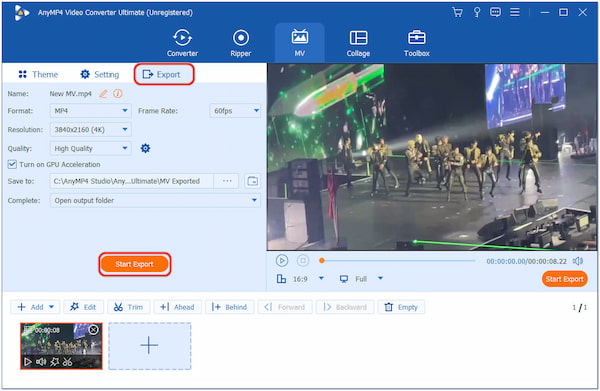This screenshot has width=600, height=391.
Task: Click the preview playback progress slider
Action: point(398,261)
